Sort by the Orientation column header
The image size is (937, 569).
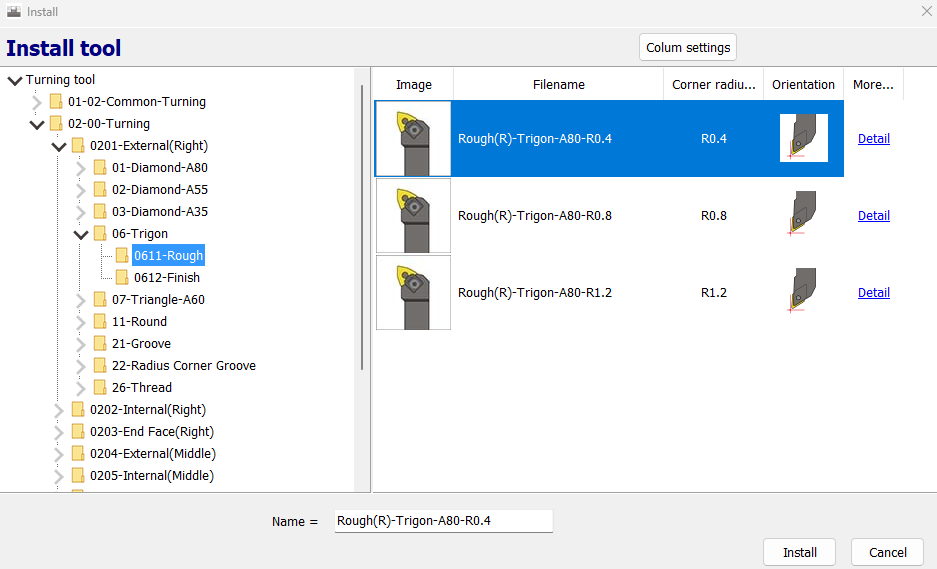(x=803, y=84)
